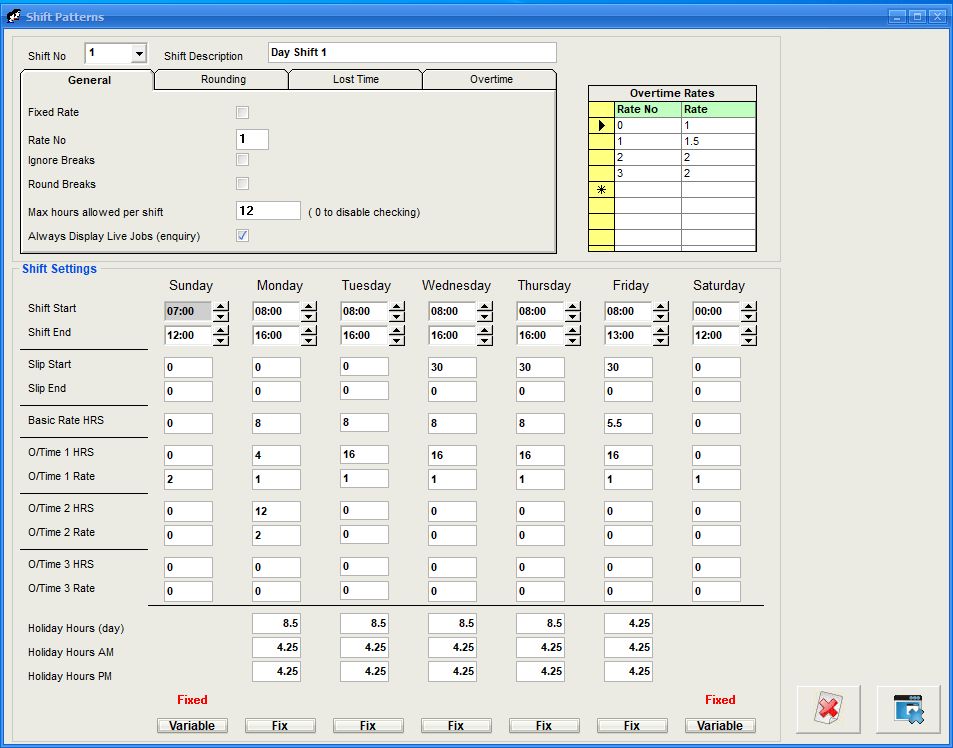Screen dimensions: 953x748
Task: Uncheck Always Display Live Jobs checkbox
Action: pyautogui.click(x=242, y=236)
